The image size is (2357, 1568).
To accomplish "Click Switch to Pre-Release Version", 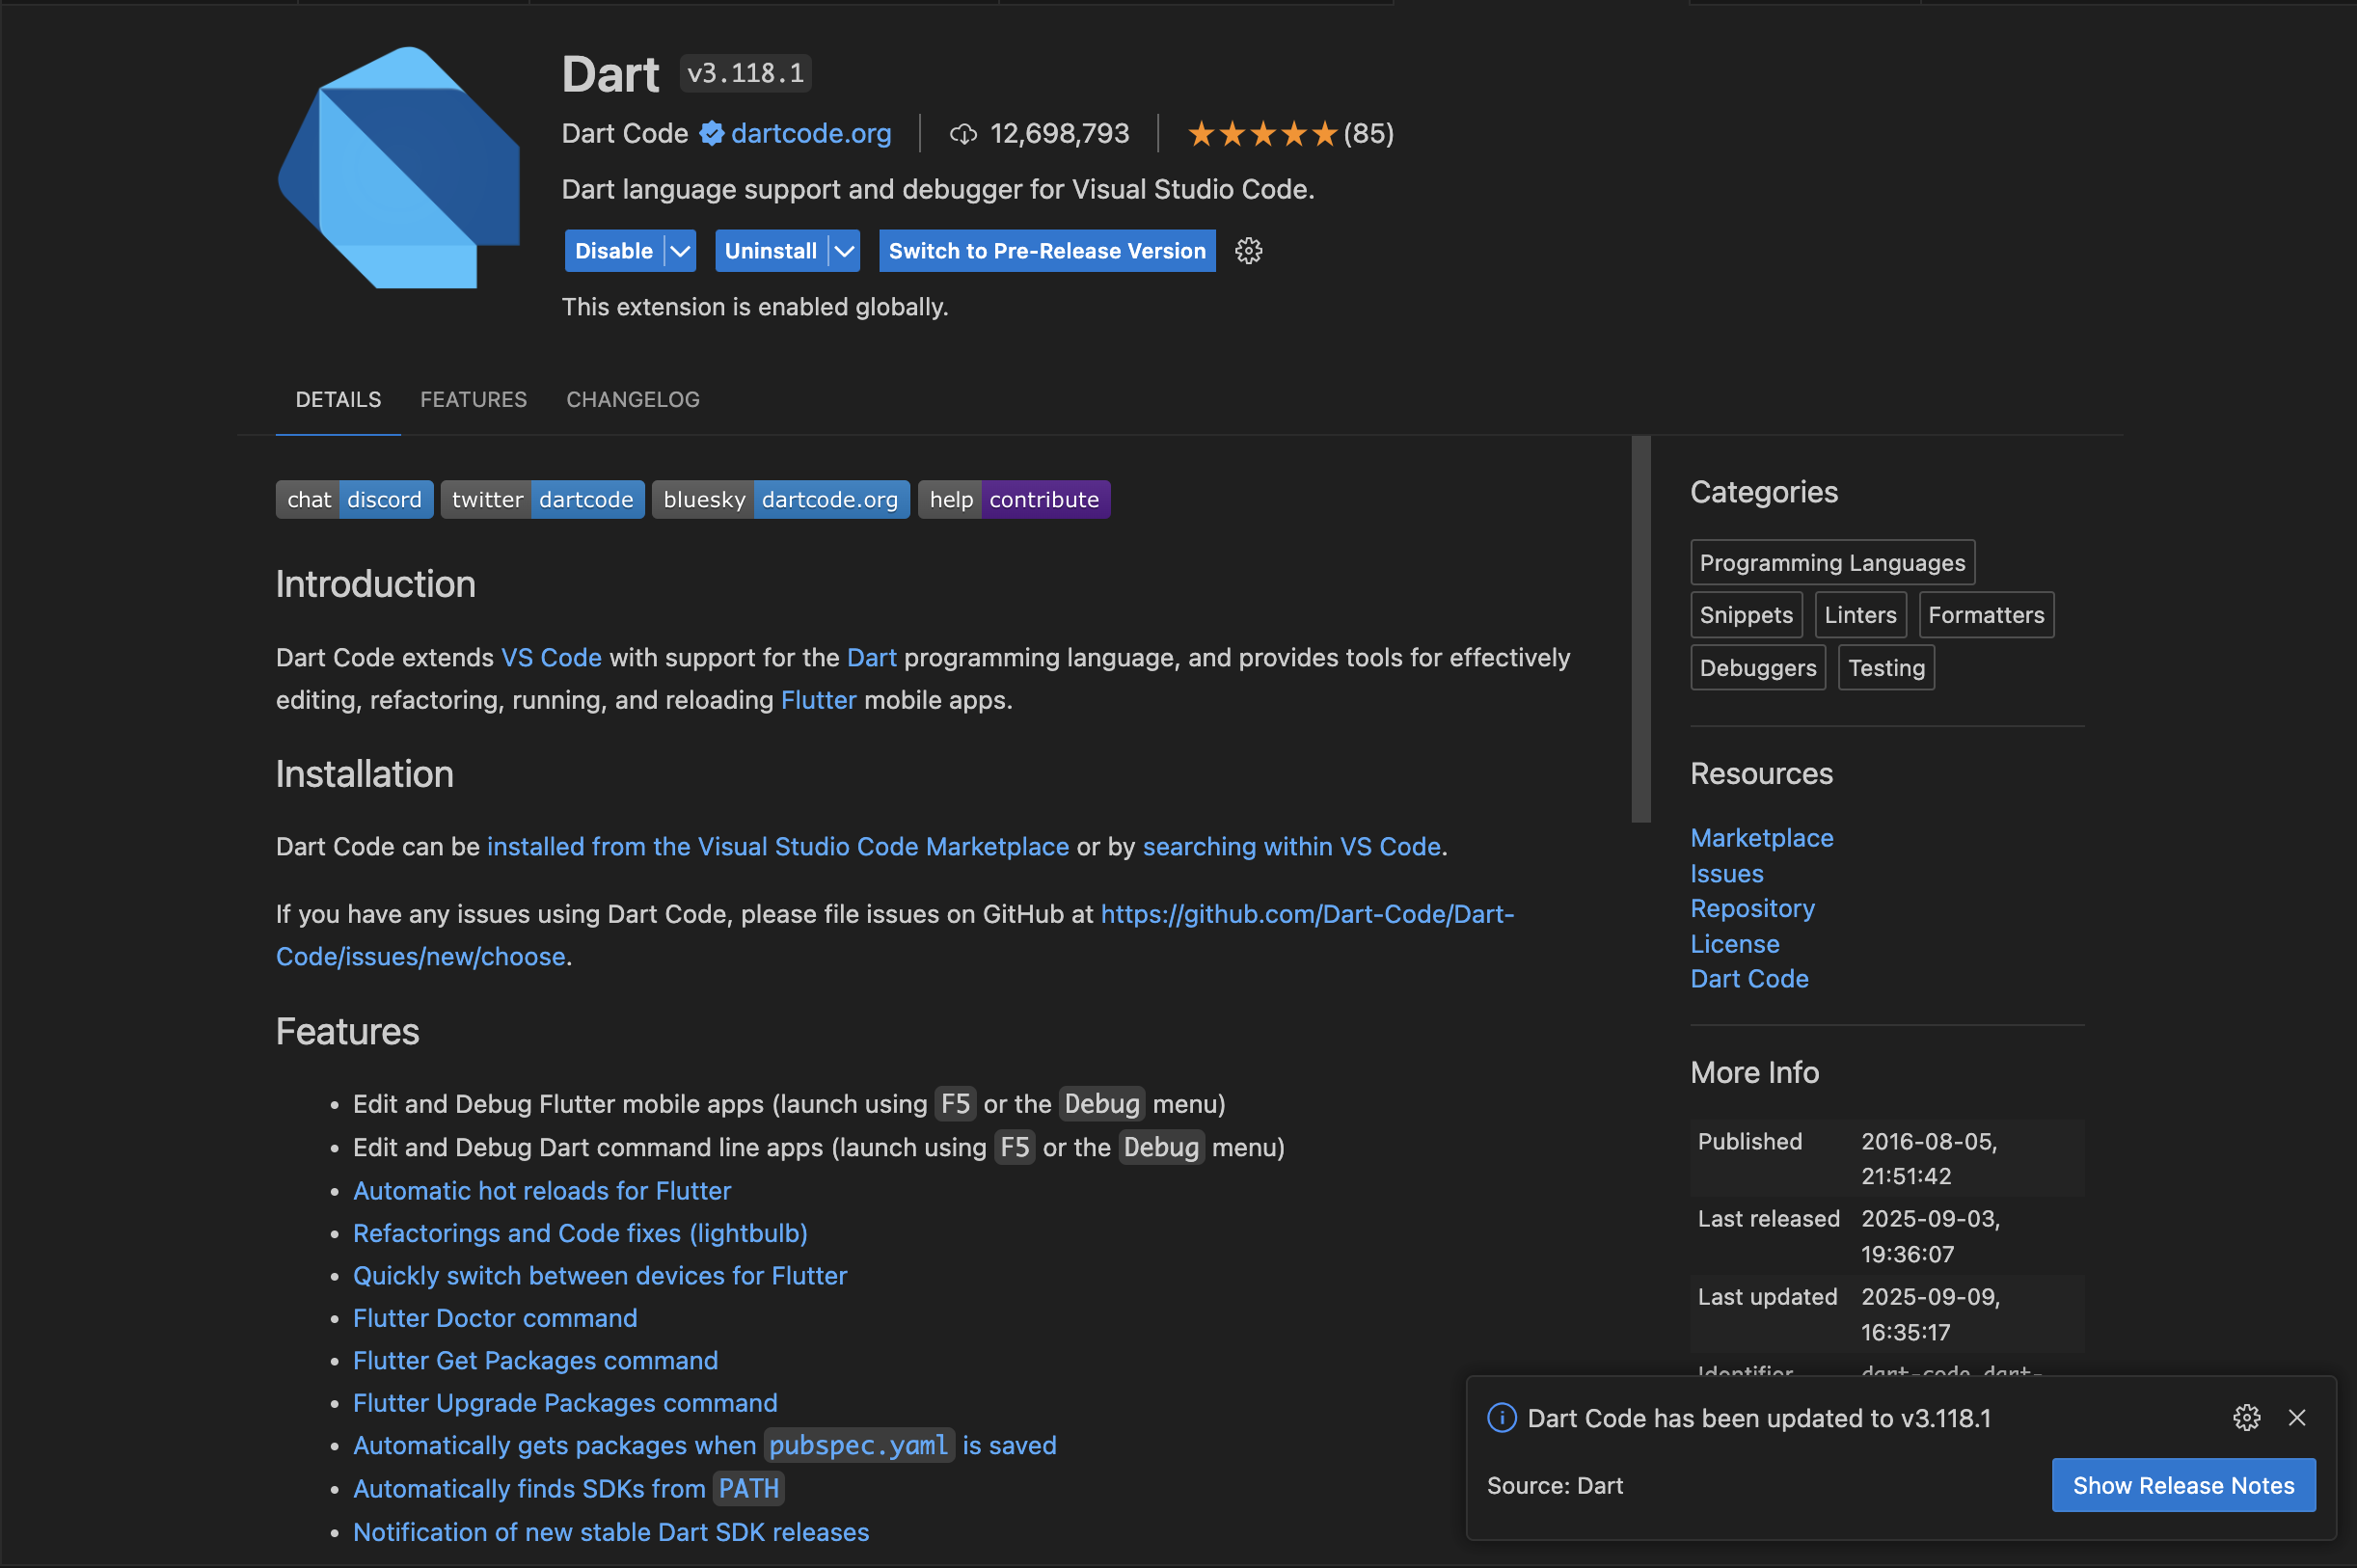I will 1046,251.
